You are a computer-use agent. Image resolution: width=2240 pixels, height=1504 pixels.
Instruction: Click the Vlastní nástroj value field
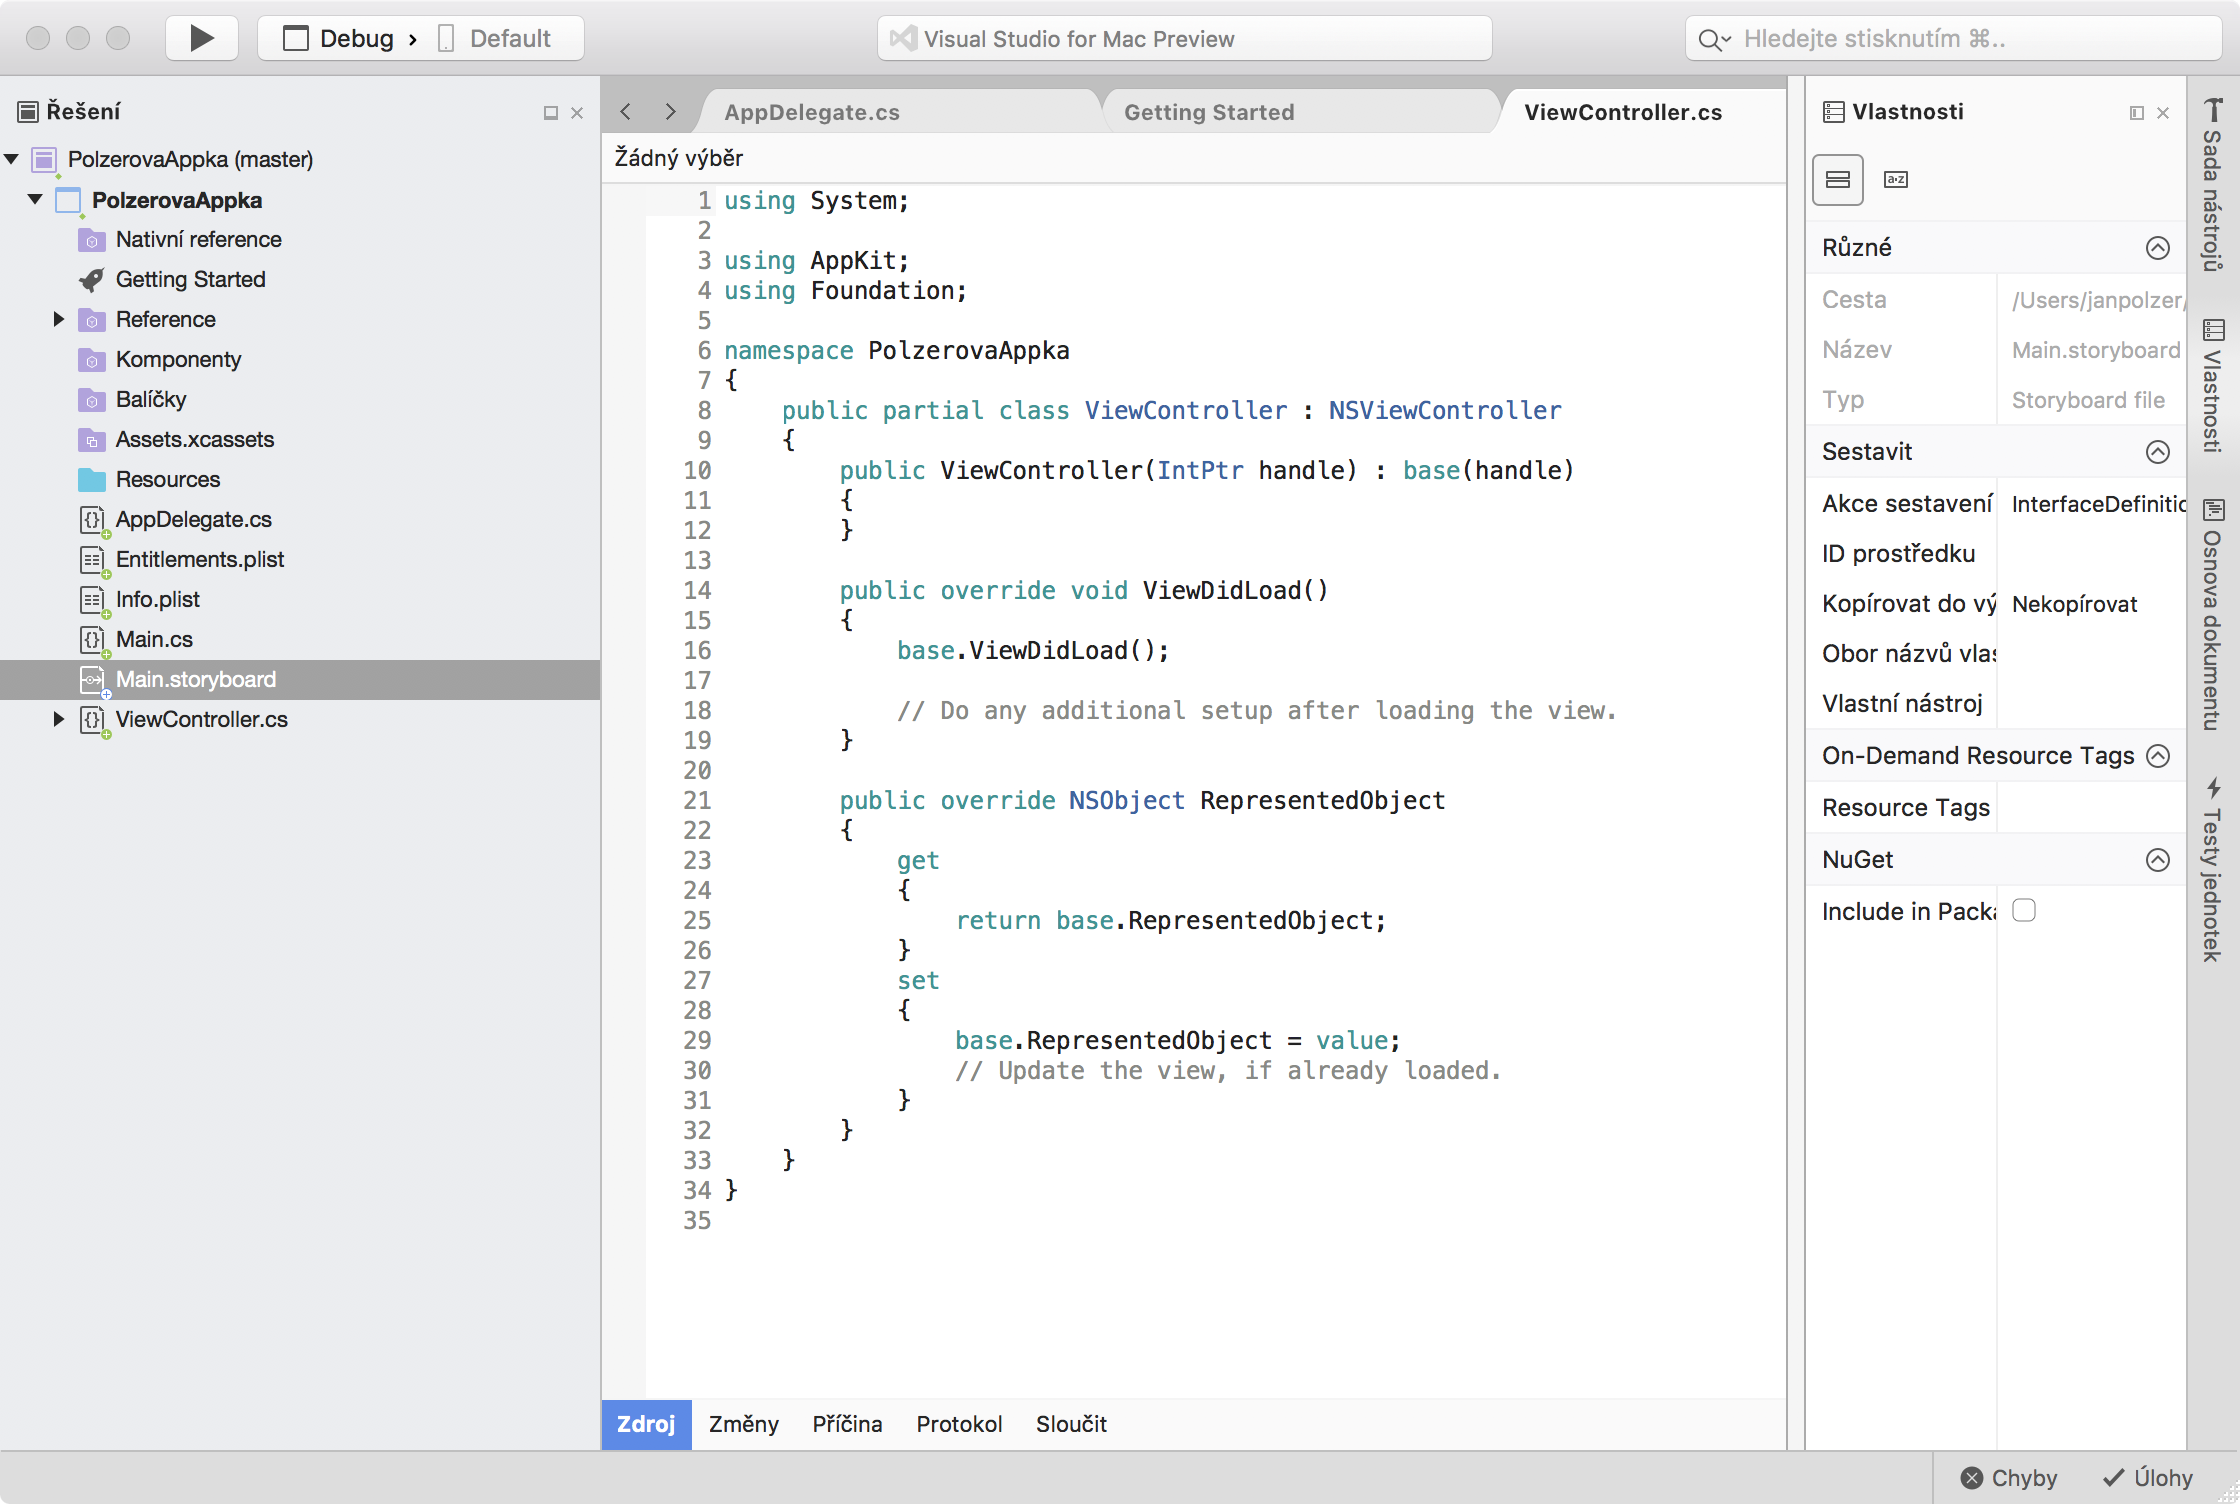click(x=2094, y=704)
